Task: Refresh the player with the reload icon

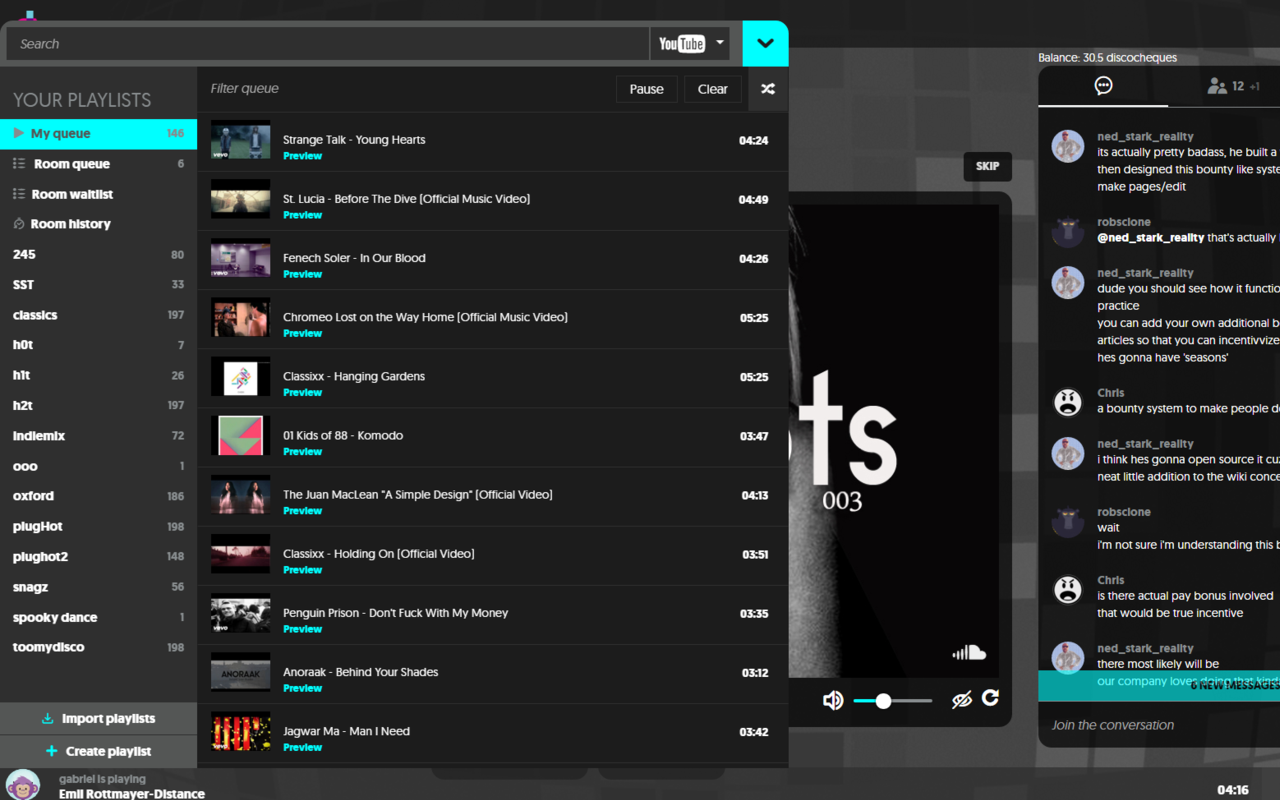Action: pyautogui.click(x=990, y=698)
